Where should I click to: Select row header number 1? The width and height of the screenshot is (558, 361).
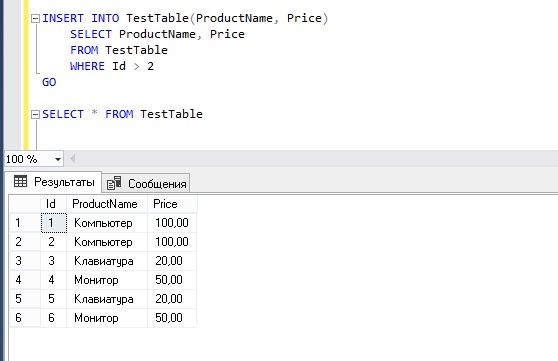click(25, 223)
